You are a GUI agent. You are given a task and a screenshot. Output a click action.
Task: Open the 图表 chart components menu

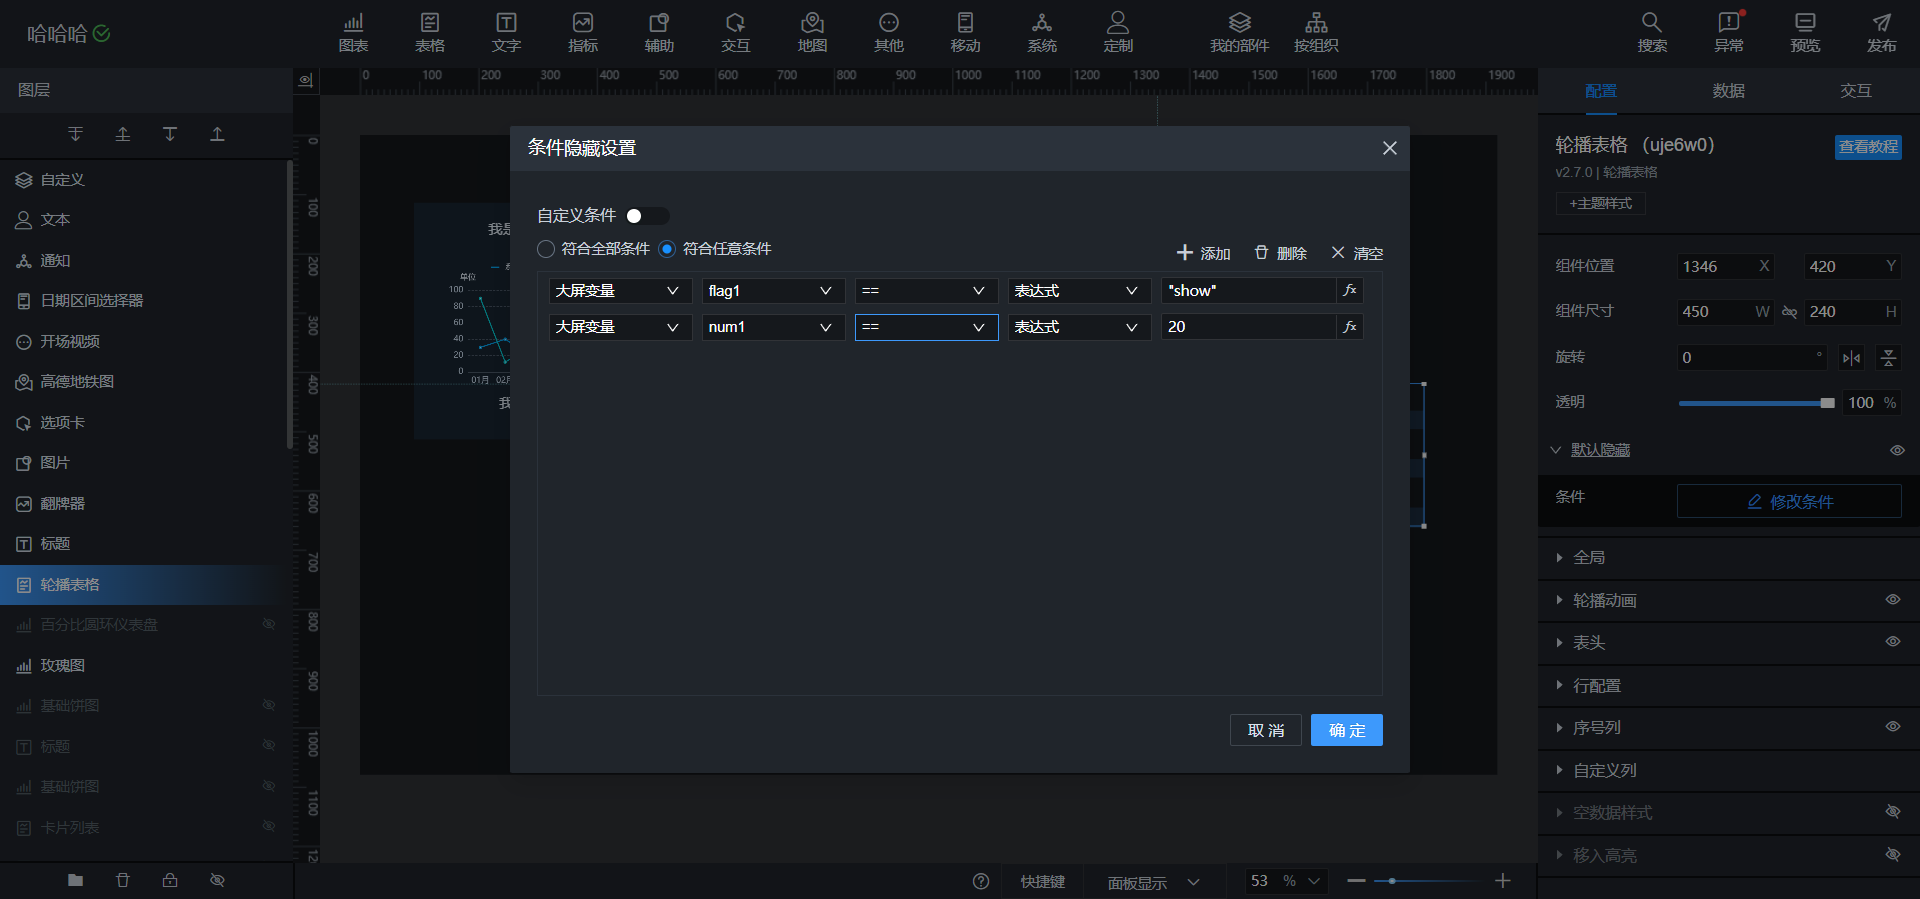[x=353, y=33]
